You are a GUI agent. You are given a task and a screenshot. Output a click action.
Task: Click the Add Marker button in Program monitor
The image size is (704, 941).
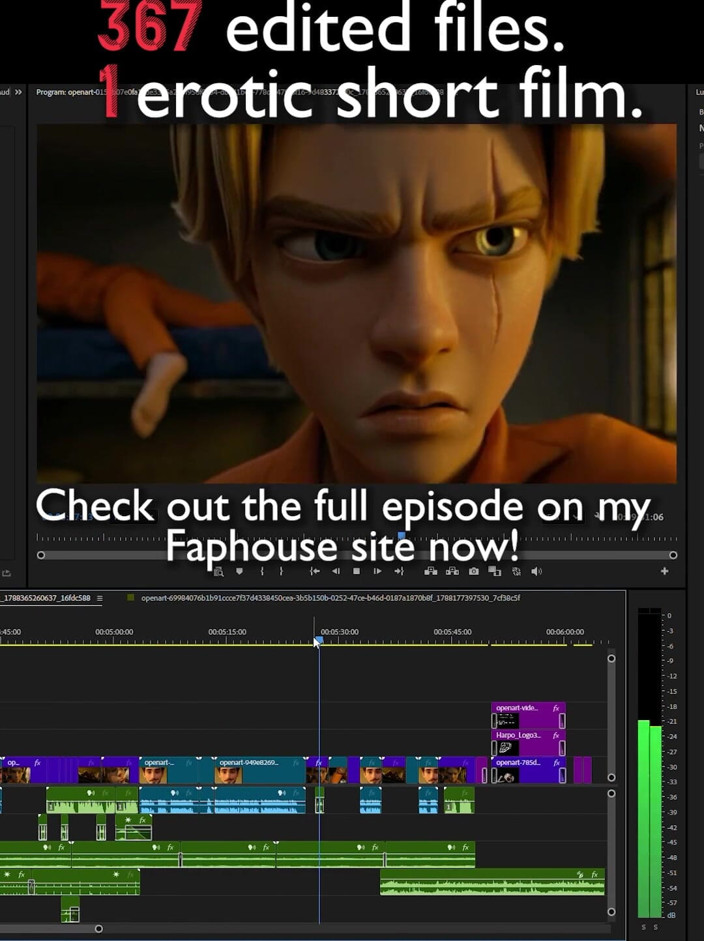click(x=239, y=571)
